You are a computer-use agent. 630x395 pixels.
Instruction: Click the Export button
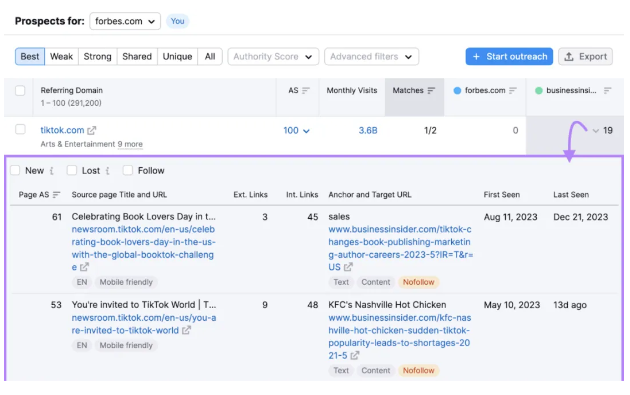pyautogui.click(x=585, y=57)
